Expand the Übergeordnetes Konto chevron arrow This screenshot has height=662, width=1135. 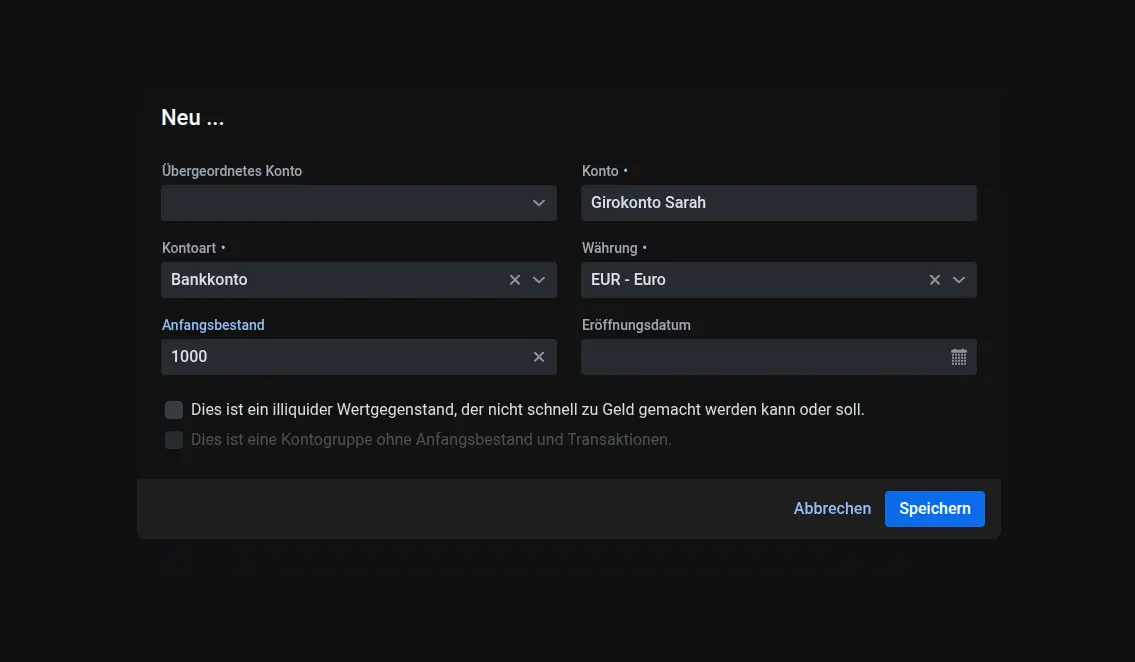(x=539, y=203)
